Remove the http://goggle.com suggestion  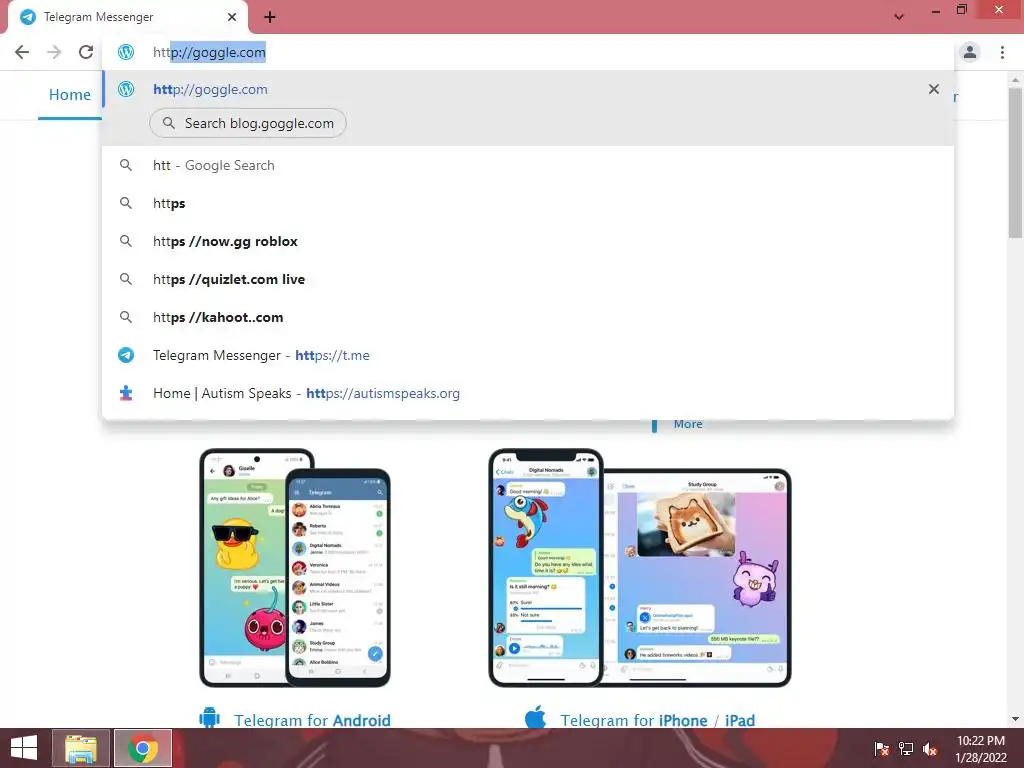click(x=934, y=89)
